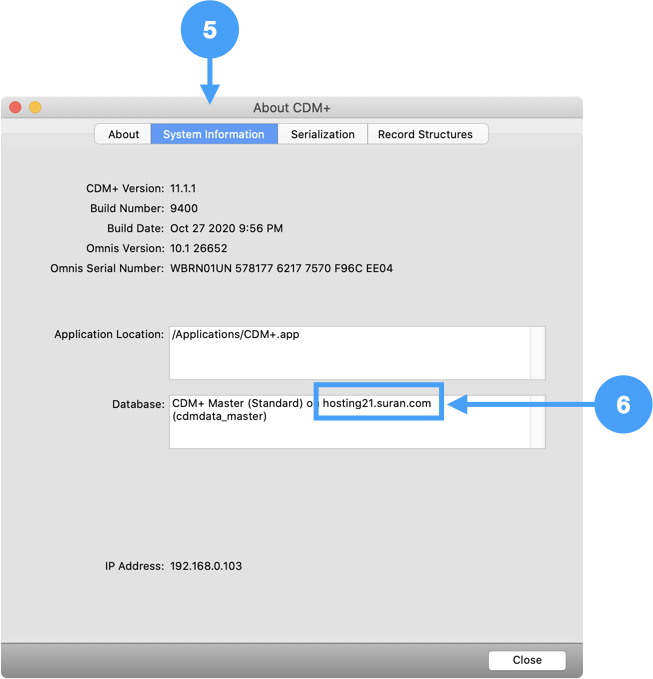653x679 pixels.
Task: Click the Omnis Serial Number value
Action: pyautogui.click(x=281, y=268)
